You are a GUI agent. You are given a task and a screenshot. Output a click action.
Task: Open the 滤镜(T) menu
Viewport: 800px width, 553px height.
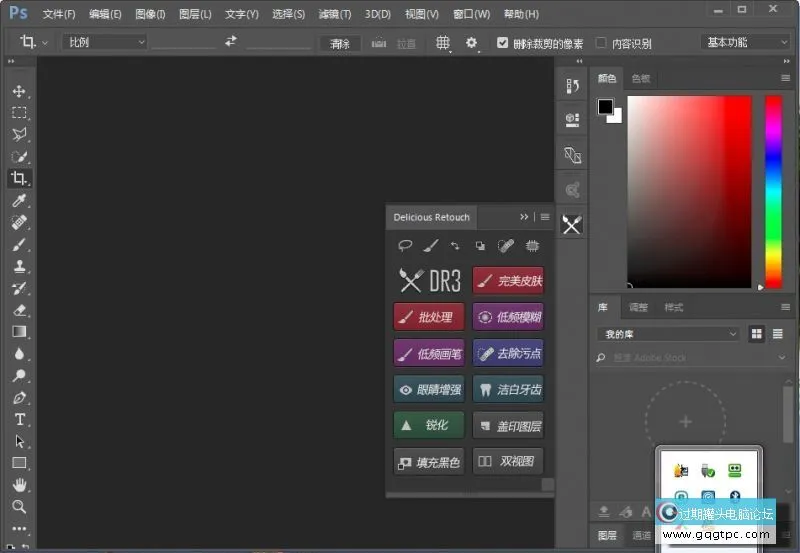coord(335,14)
